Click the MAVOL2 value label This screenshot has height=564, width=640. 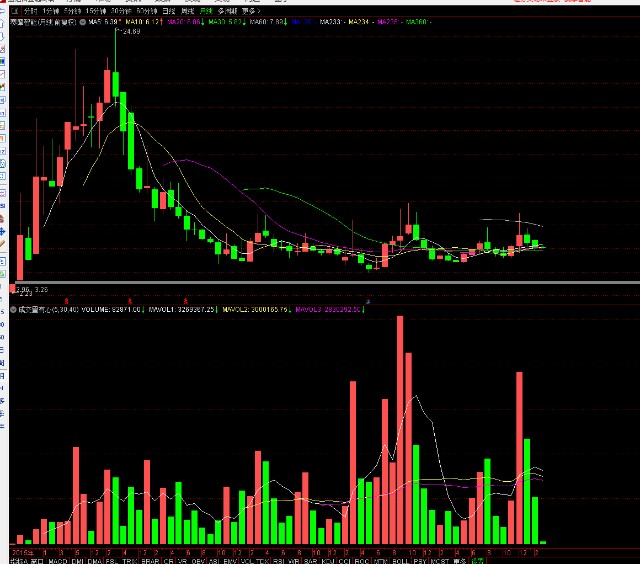pos(256,310)
